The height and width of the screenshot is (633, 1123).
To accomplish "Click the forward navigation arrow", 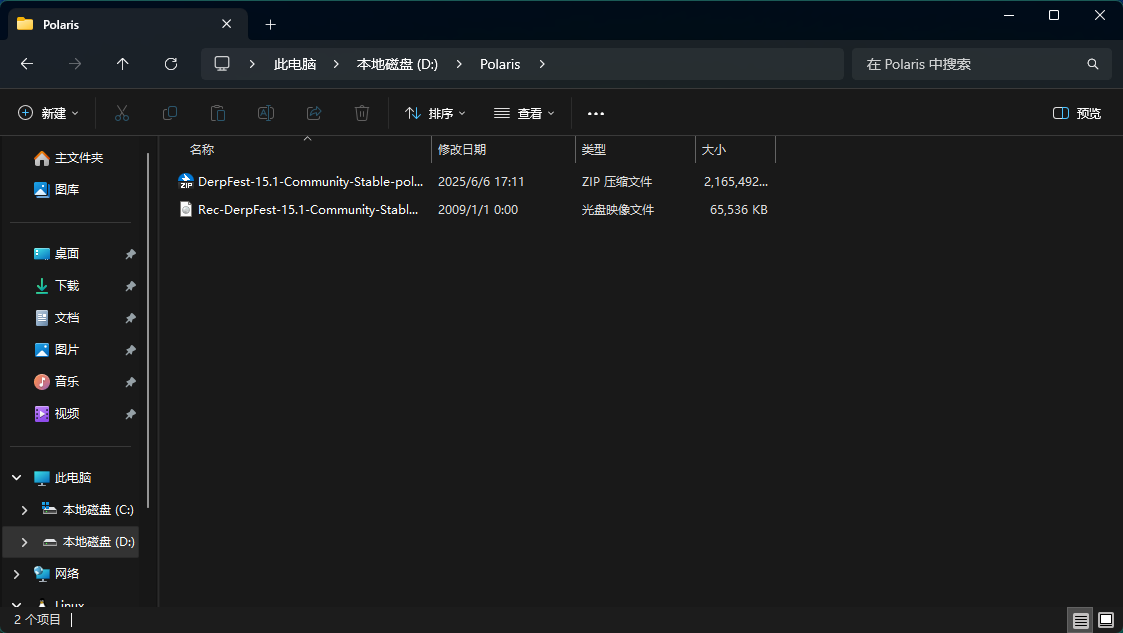I will [x=74, y=64].
